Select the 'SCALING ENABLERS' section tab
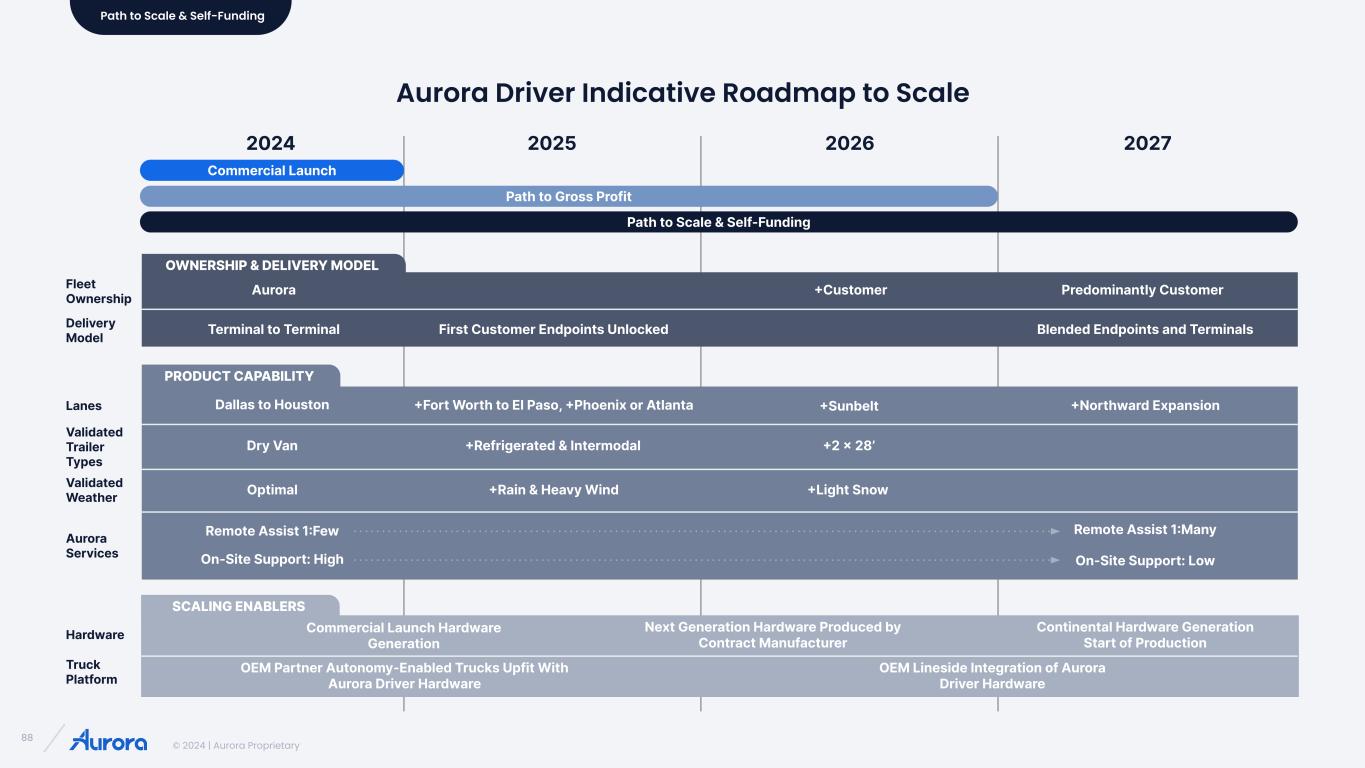 pos(239,606)
